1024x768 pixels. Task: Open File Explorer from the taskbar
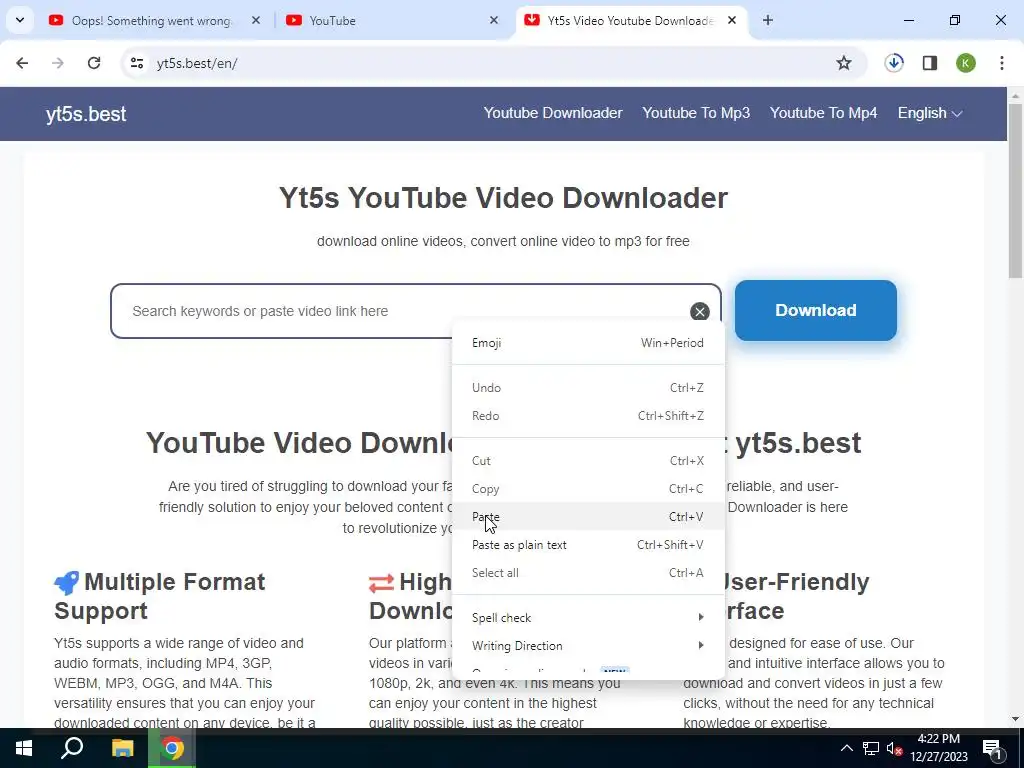(122, 748)
